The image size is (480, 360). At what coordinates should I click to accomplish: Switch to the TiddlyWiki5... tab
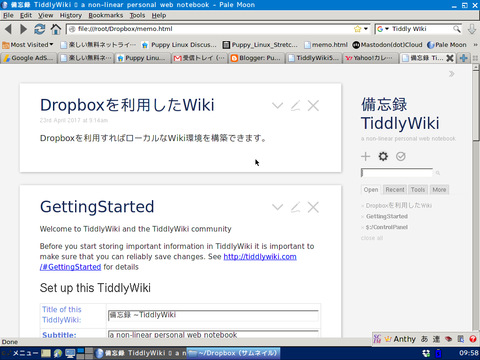point(314,58)
